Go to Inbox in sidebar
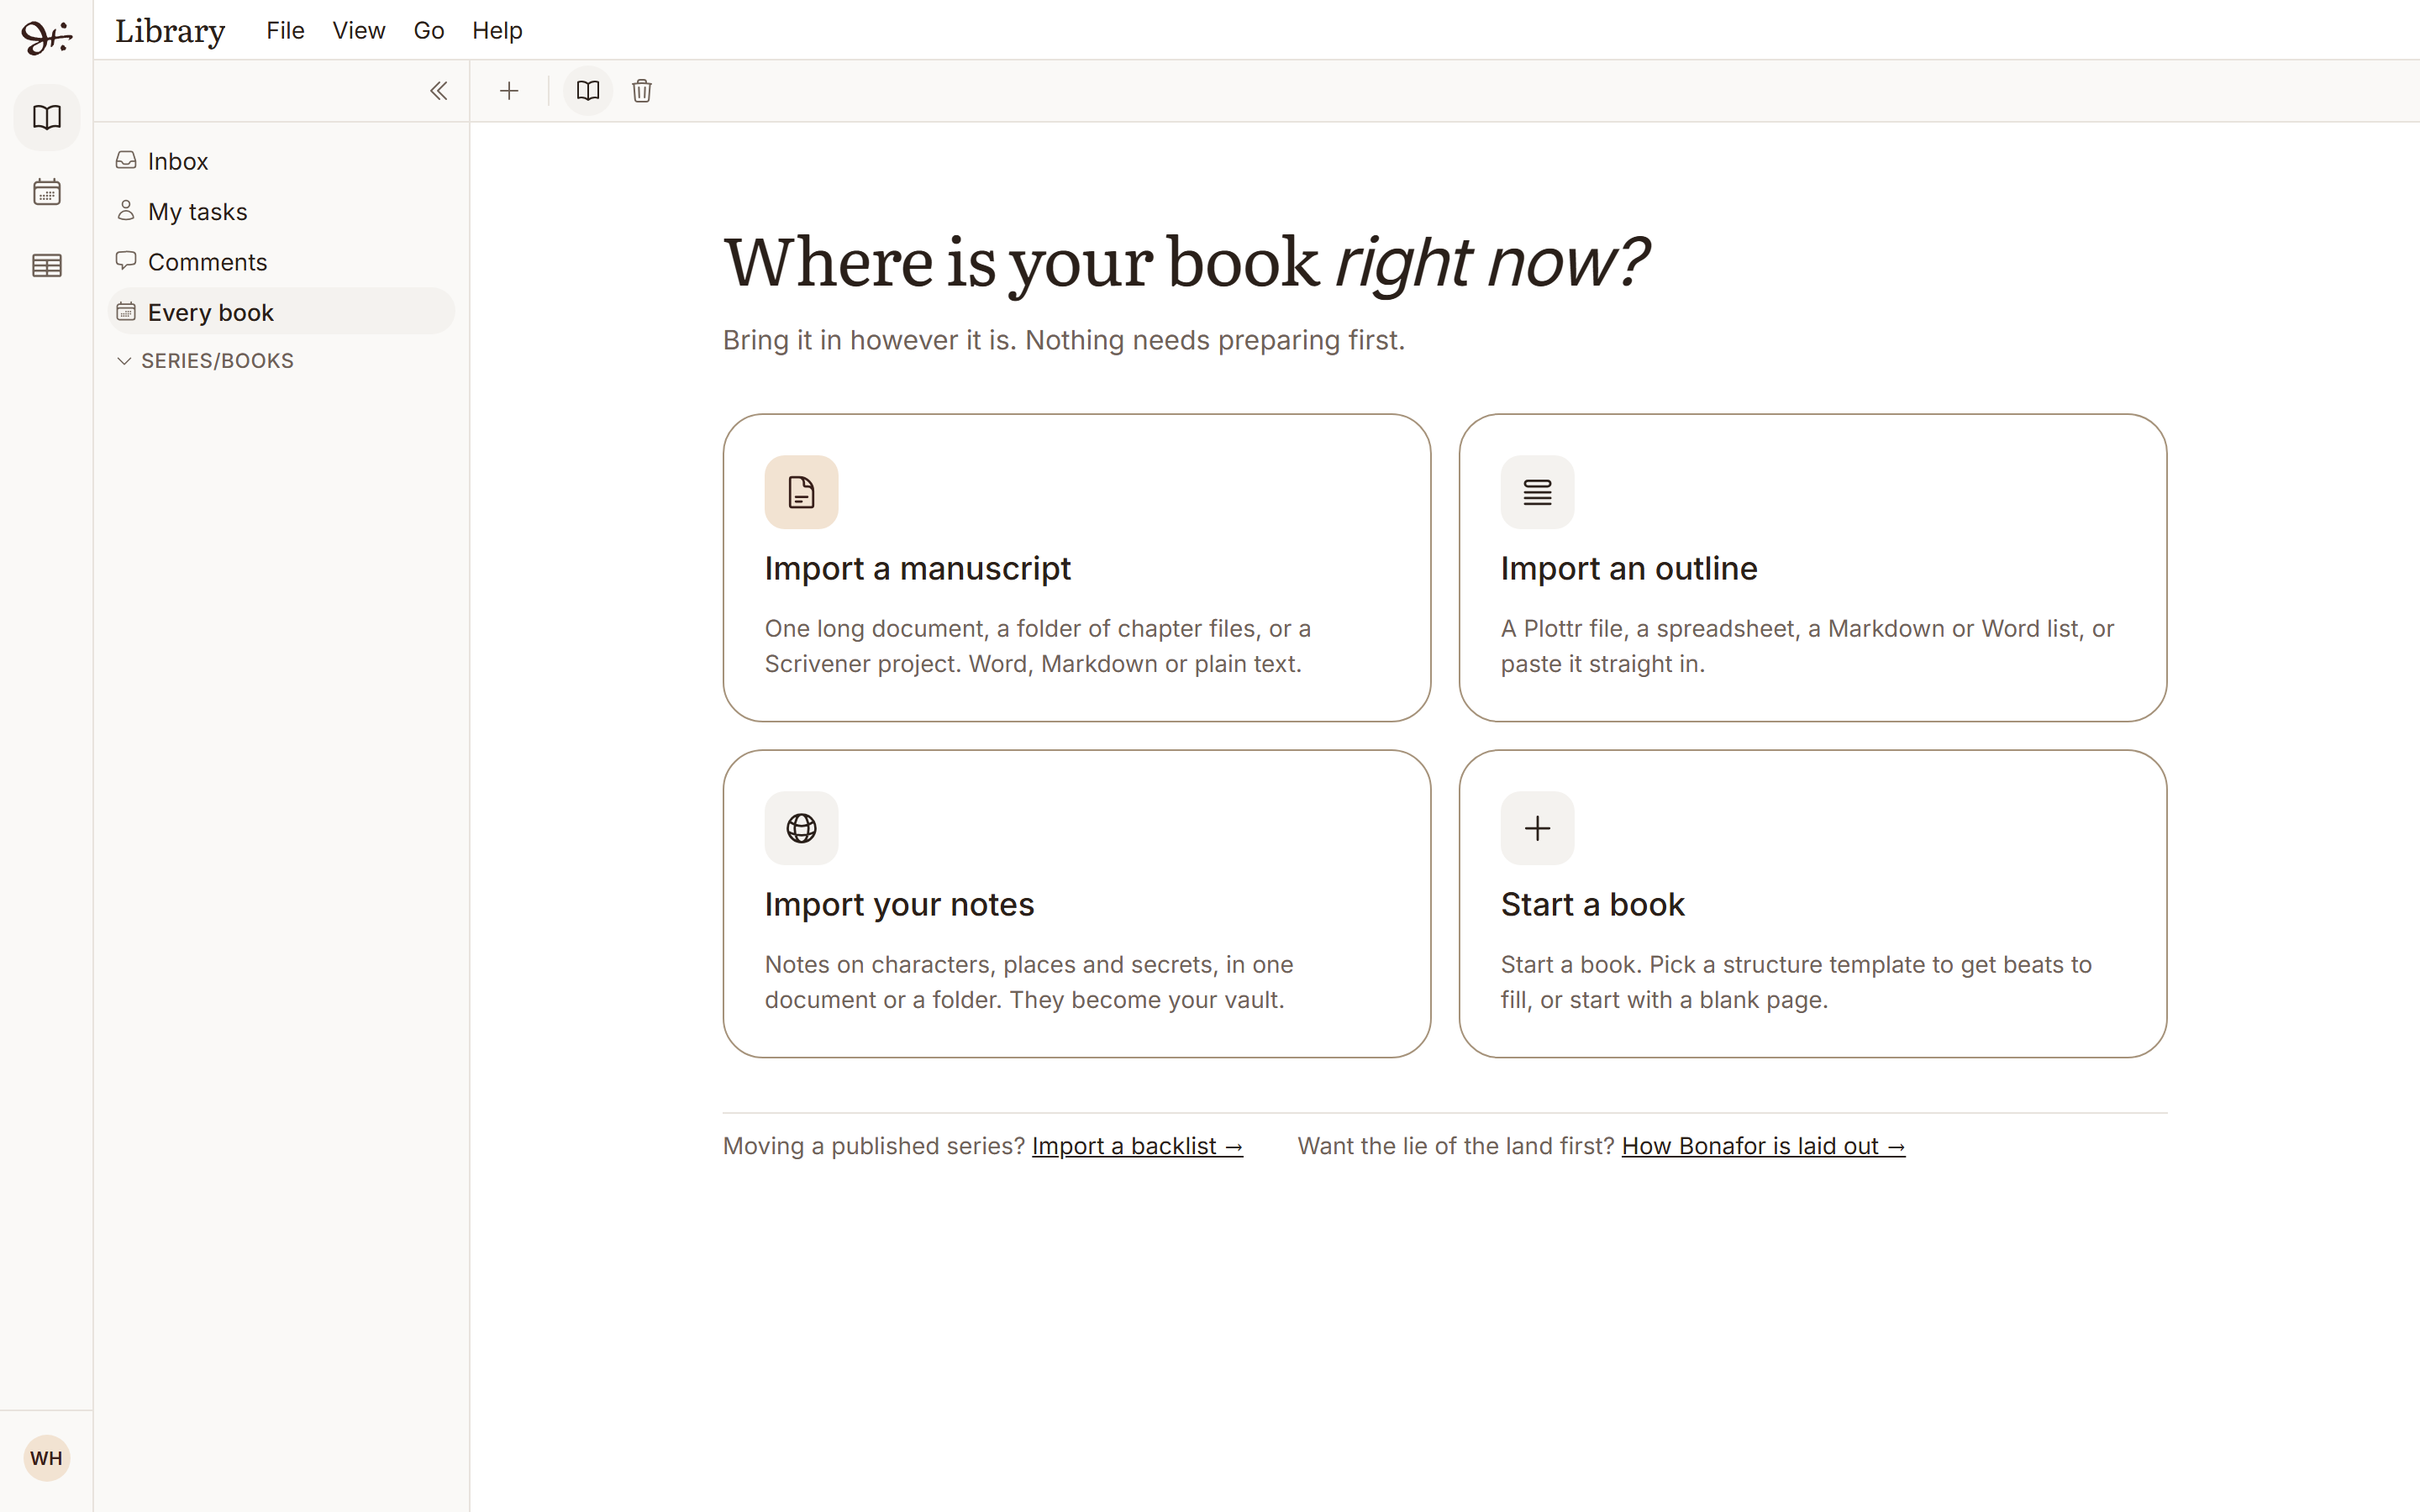The width and height of the screenshot is (2420, 1512). 281,161
